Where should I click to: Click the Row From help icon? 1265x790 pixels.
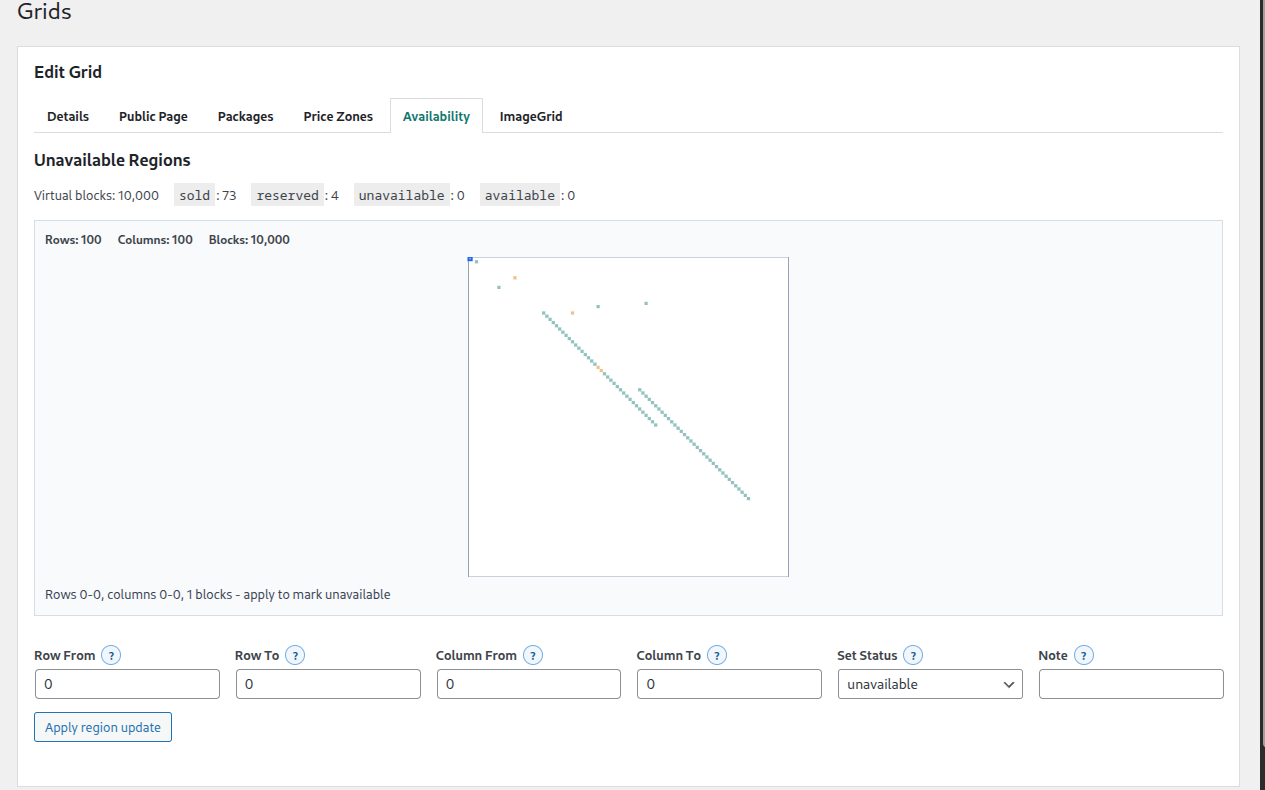[x=111, y=655]
